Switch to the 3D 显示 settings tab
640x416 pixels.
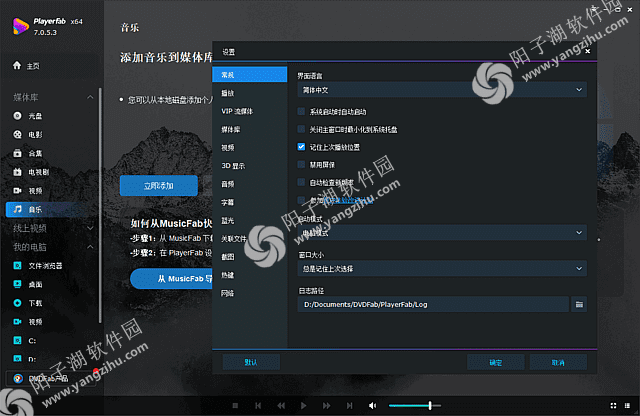click(250, 166)
